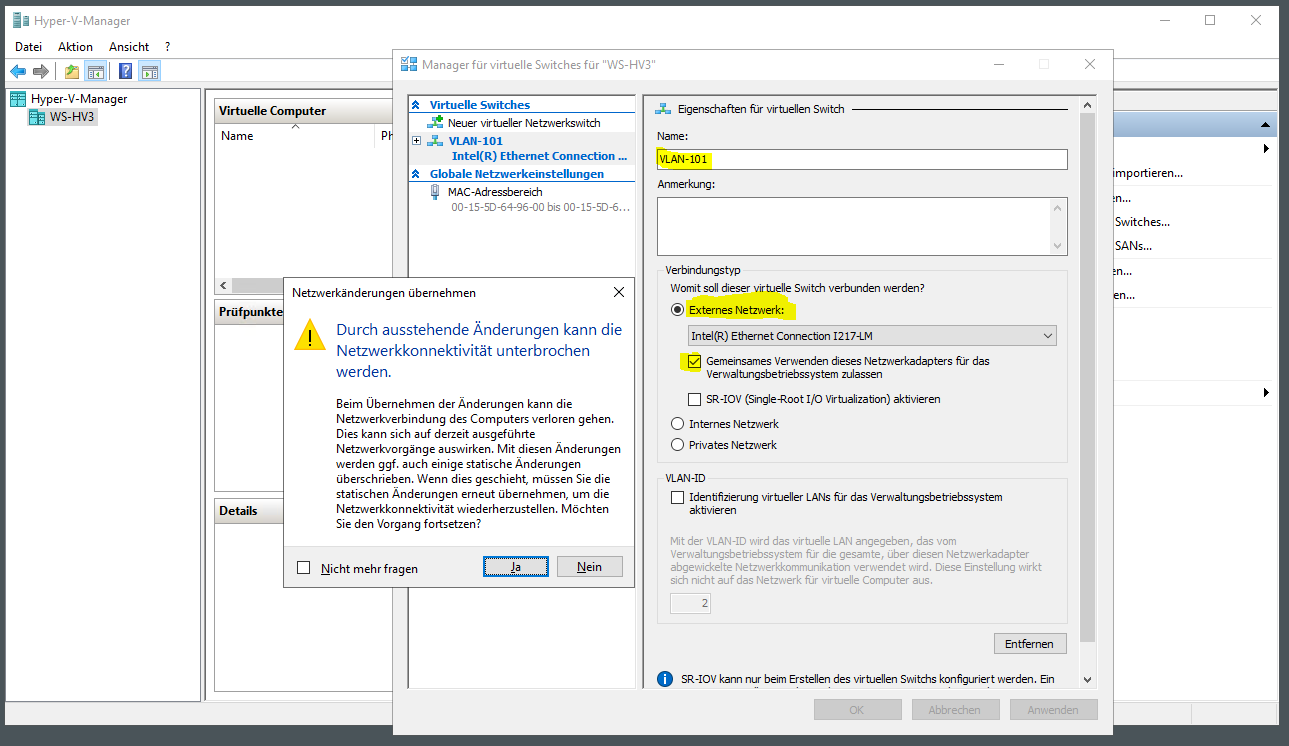Select Internes Netzwerk radio button
1289x746 pixels.
pyautogui.click(x=678, y=424)
